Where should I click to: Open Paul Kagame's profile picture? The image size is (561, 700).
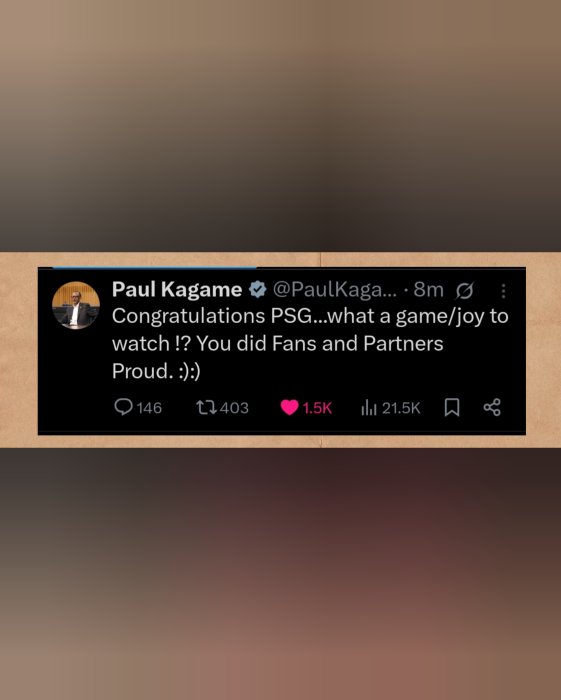pyautogui.click(x=76, y=305)
